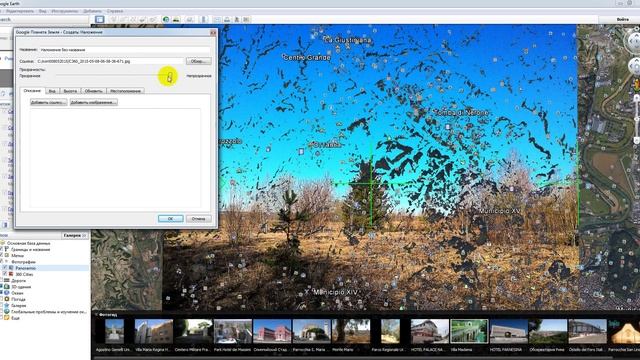Click the overlay Название name input field
Image resolution: width=640 pixels, height=360 pixels.
[x=124, y=50]
